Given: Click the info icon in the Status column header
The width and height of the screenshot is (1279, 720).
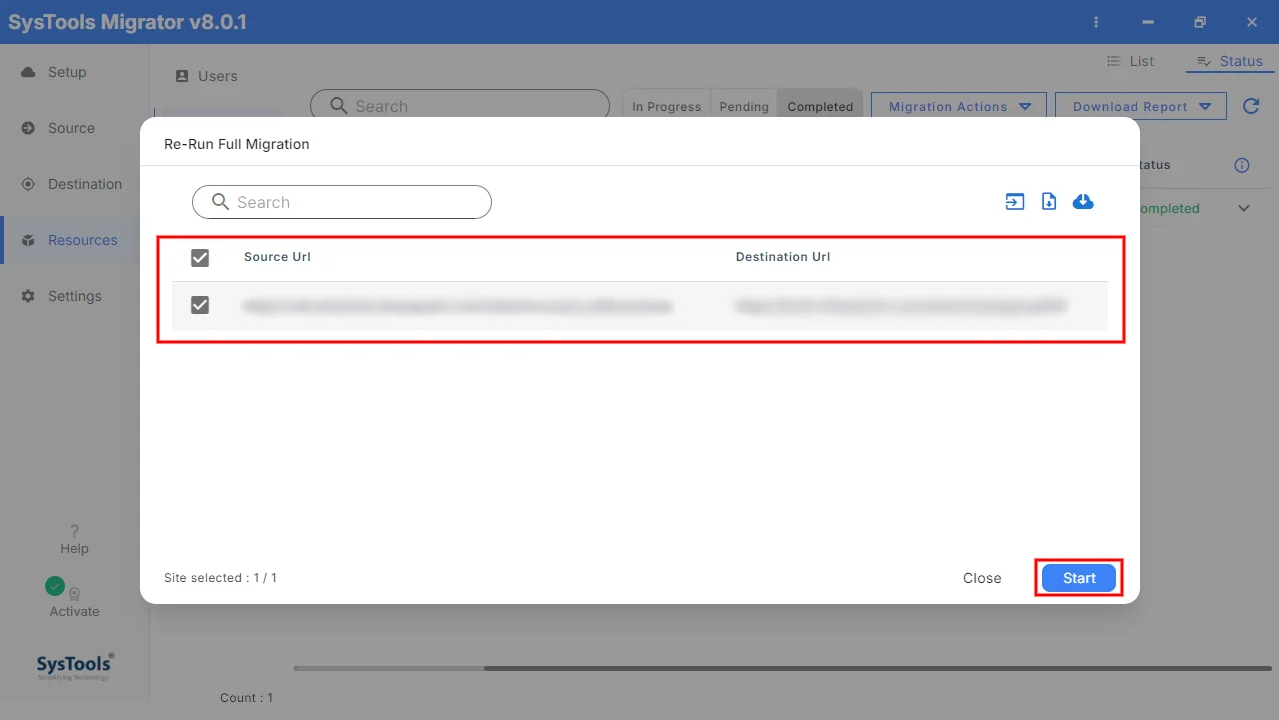Looking at the screenshot, I should [x=1242, y=165].
